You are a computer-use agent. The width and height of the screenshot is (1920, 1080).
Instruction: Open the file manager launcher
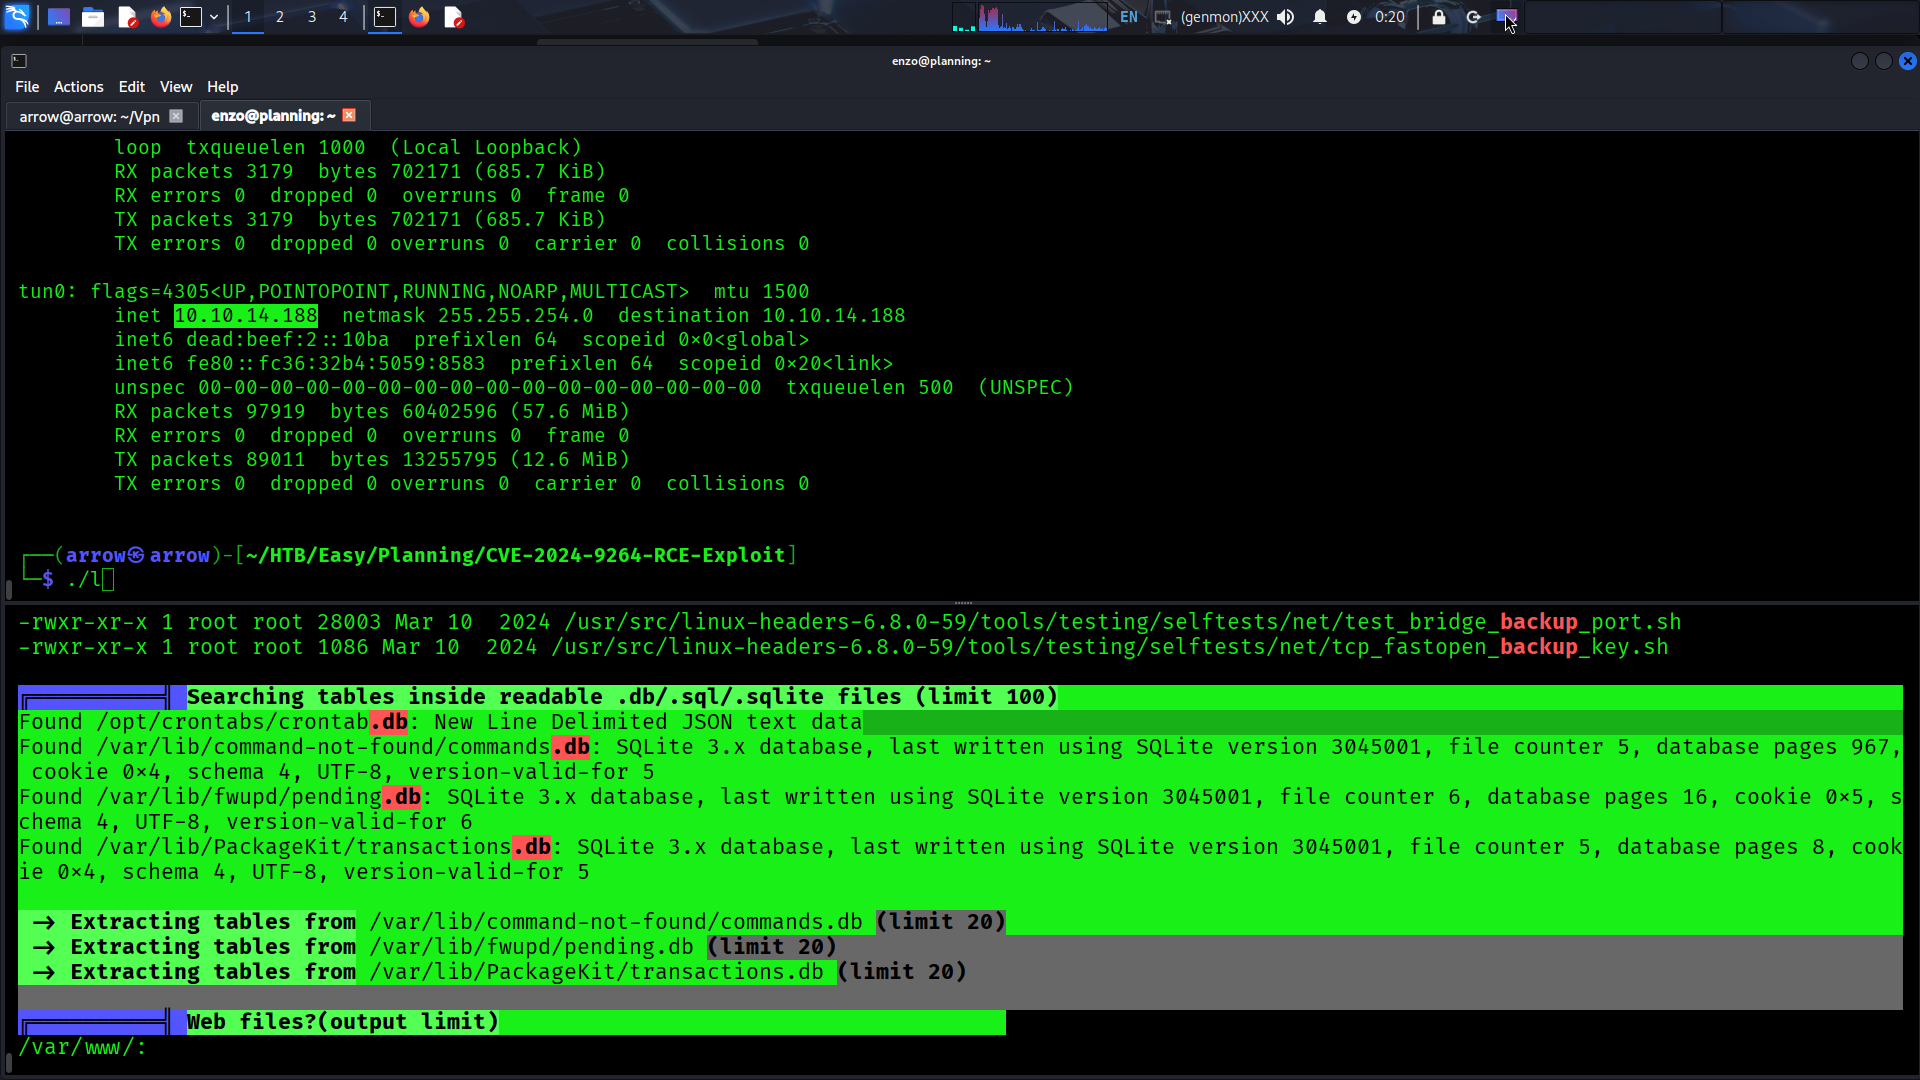93,17
